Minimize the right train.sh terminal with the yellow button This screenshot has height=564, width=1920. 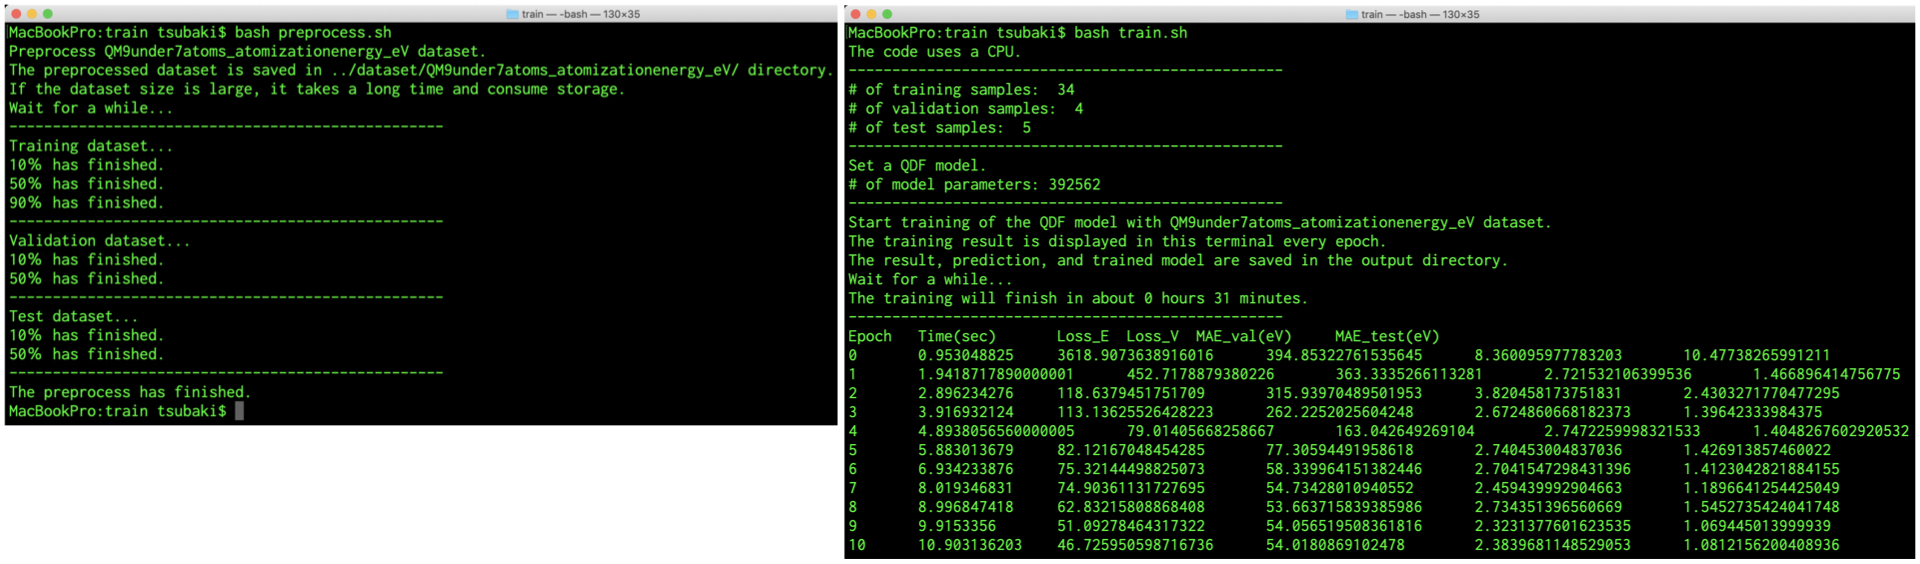tap(871, 14)
